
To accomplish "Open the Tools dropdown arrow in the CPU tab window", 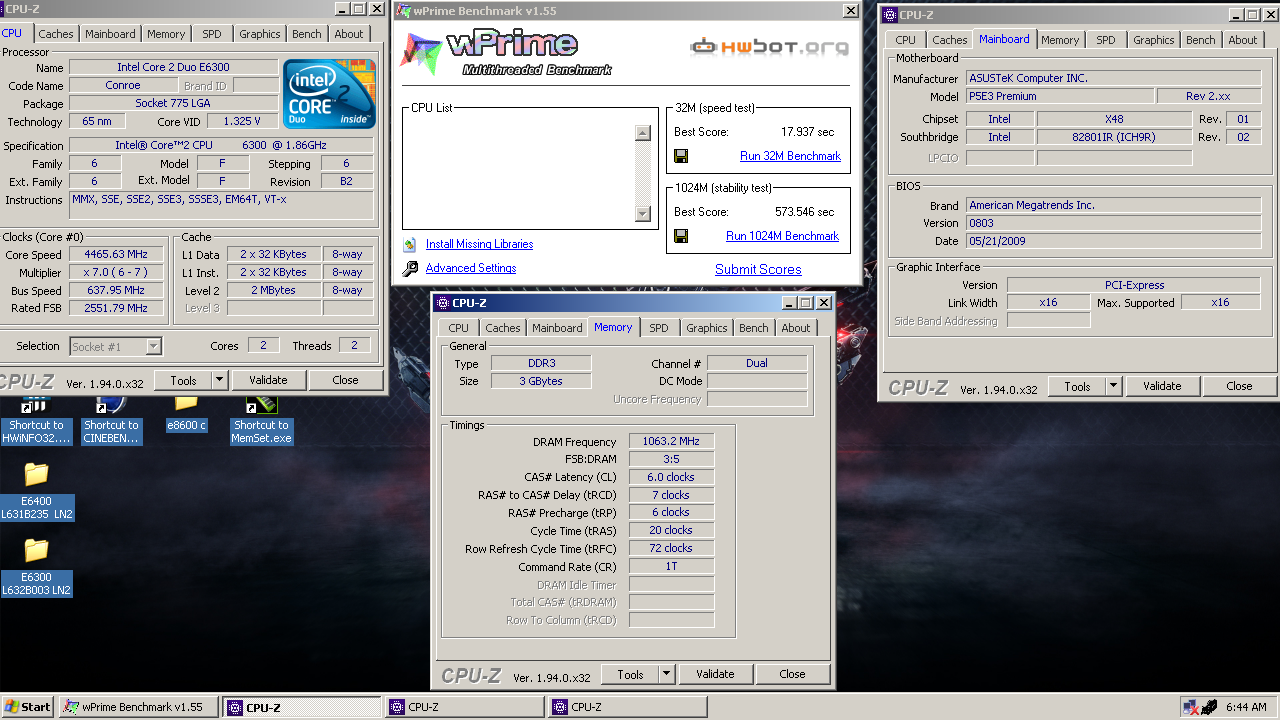I will 219,380.
